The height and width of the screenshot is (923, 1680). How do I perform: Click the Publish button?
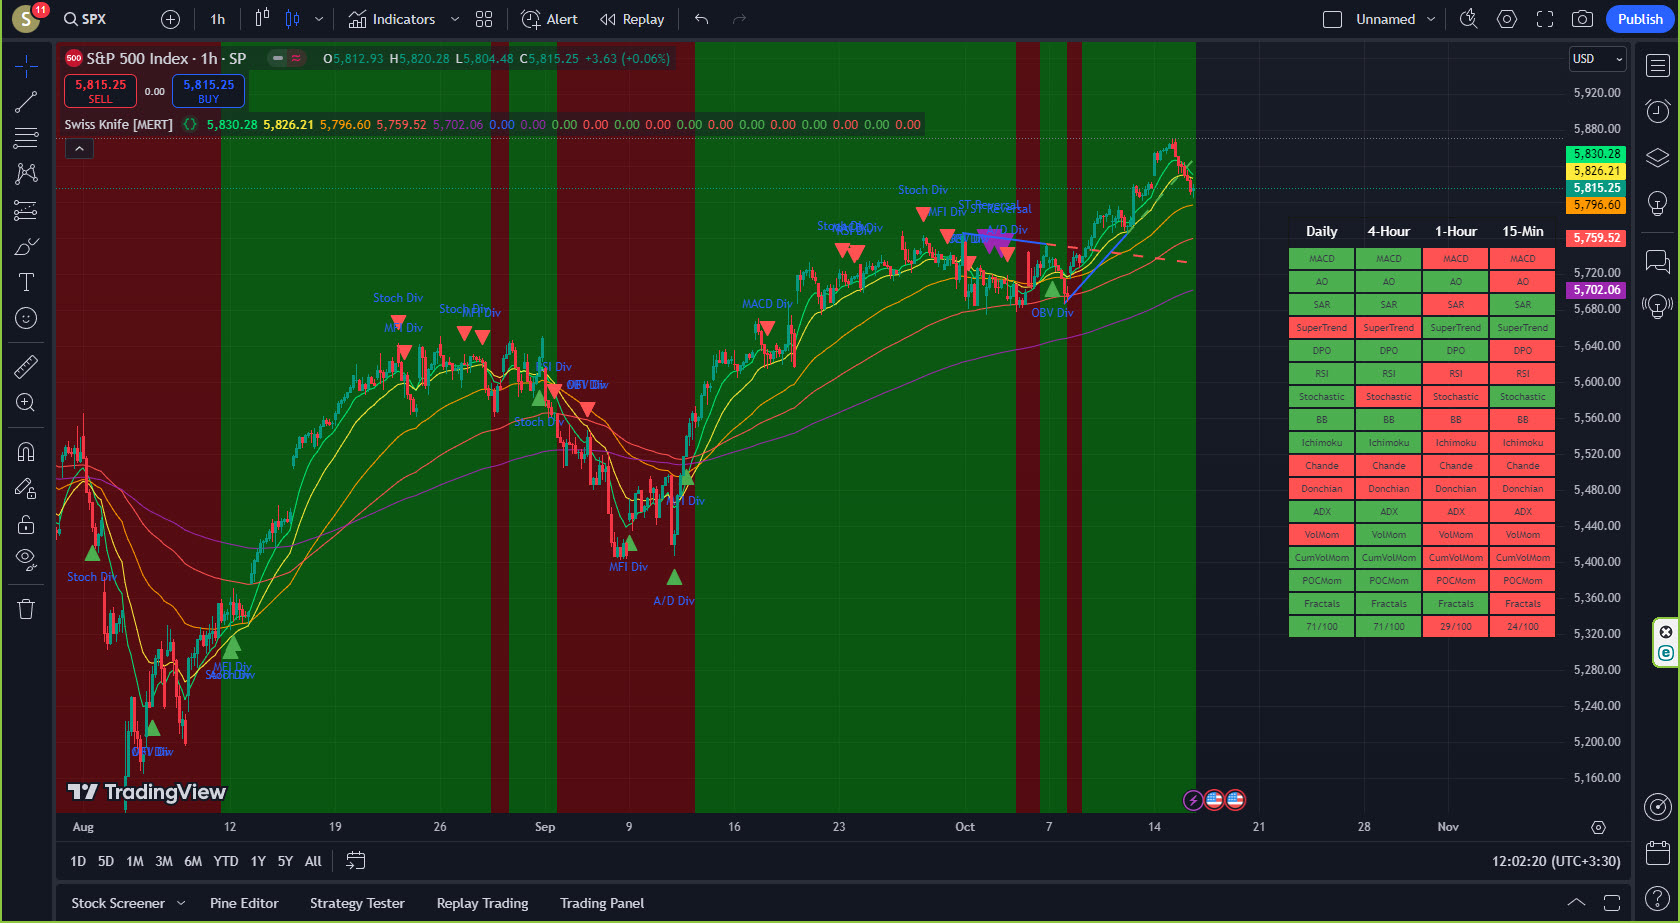pyautogui.click(x=1640, y=19)
